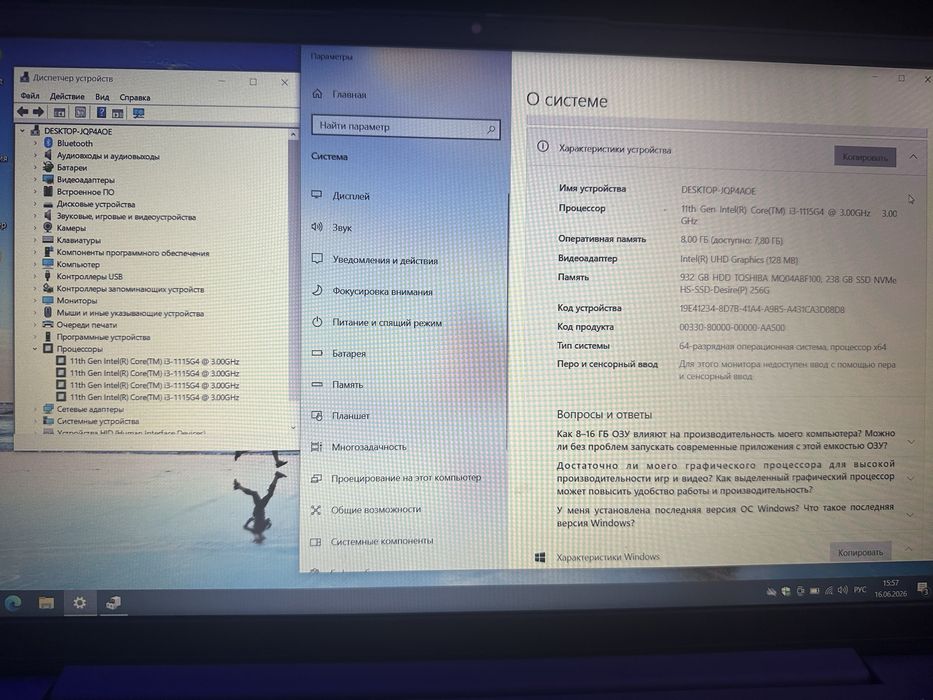Open Microsoft Edge from the taskbar
933x700 pixels.
(x=13, y=603)
